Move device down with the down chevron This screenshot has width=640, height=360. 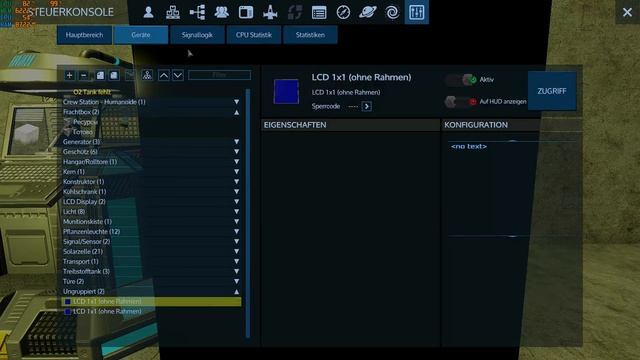178,76
